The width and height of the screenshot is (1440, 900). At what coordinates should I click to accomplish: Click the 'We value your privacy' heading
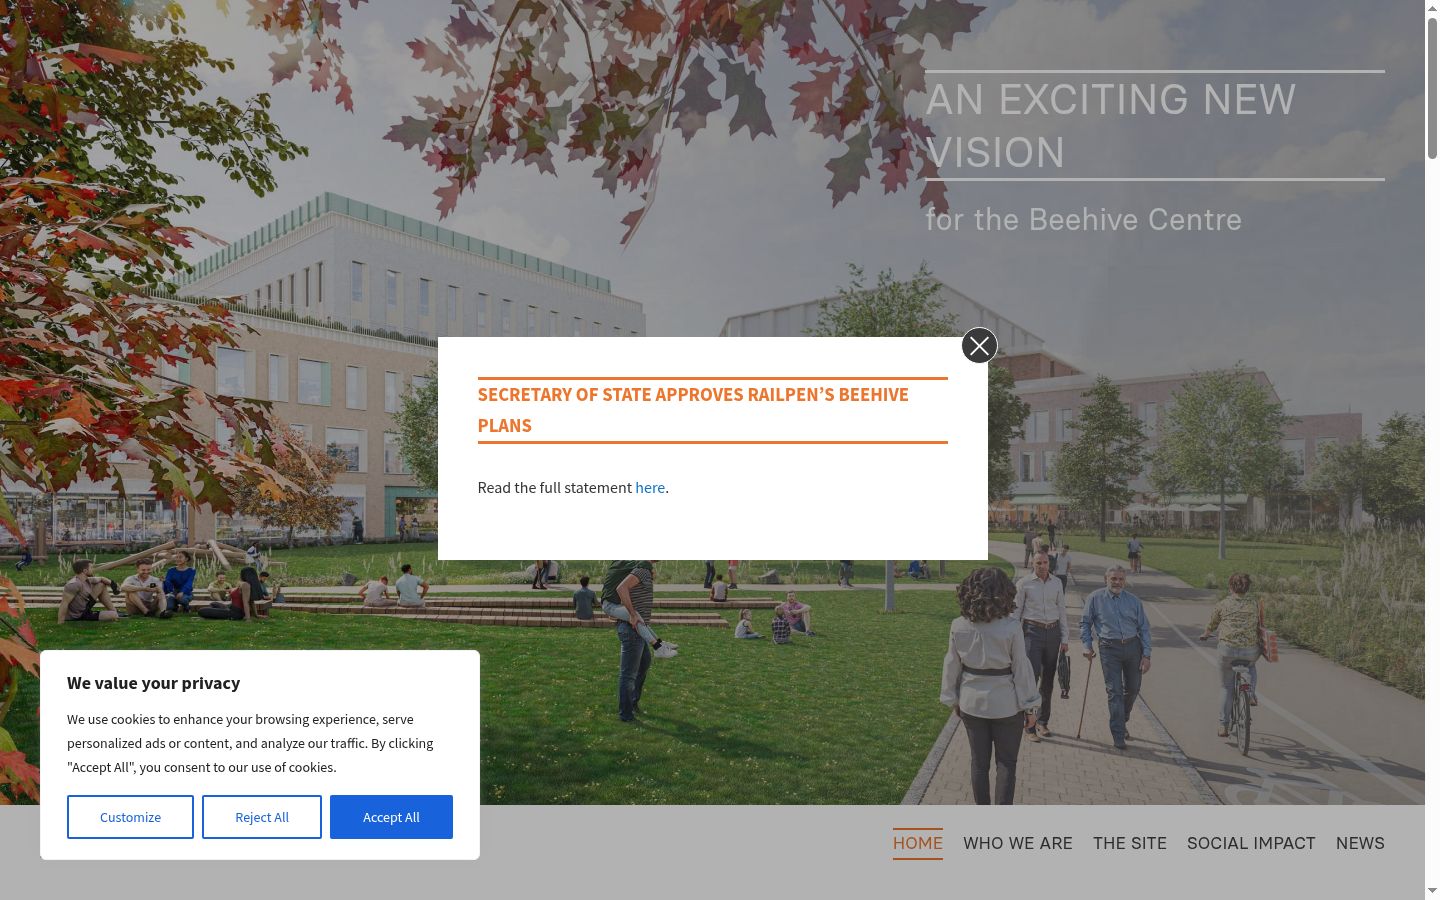click(154, 683)
